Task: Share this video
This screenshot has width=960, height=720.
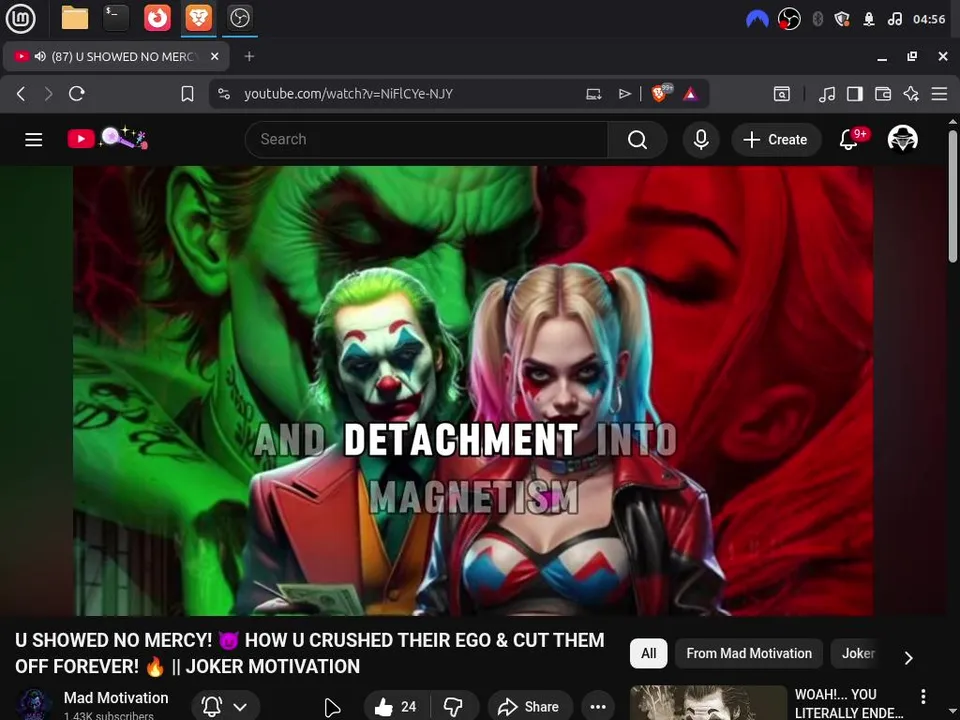Action: pos(530,707)
